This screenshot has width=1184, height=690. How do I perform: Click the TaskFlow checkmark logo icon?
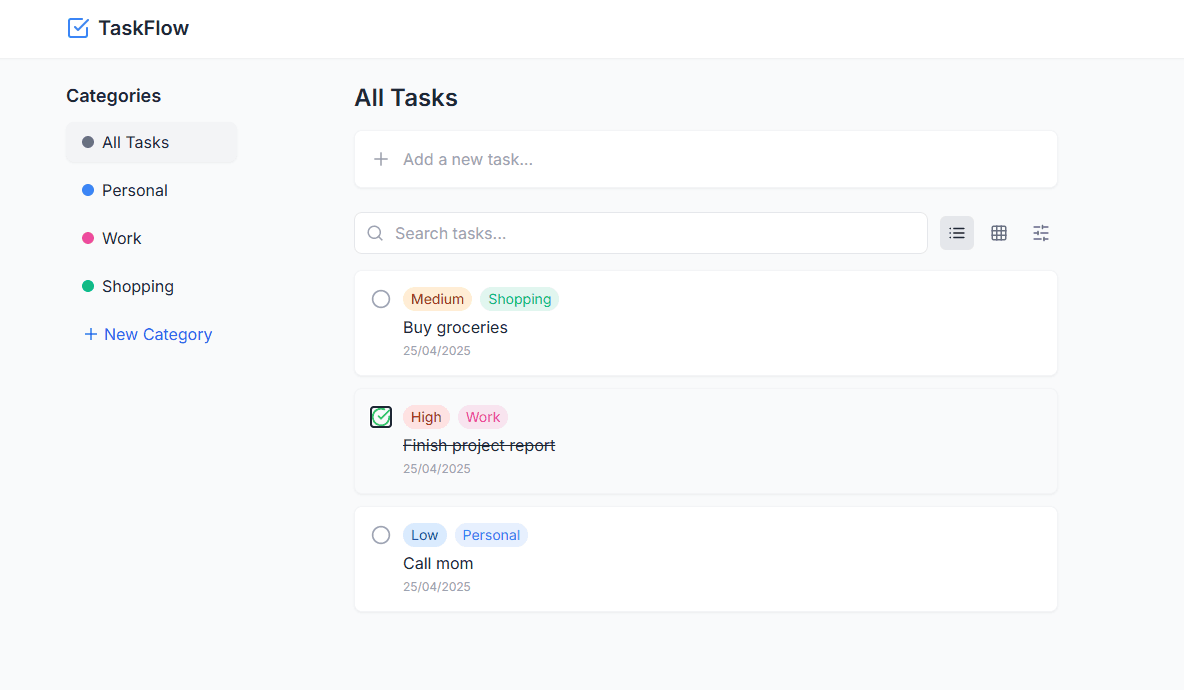[x=78, y=28]
